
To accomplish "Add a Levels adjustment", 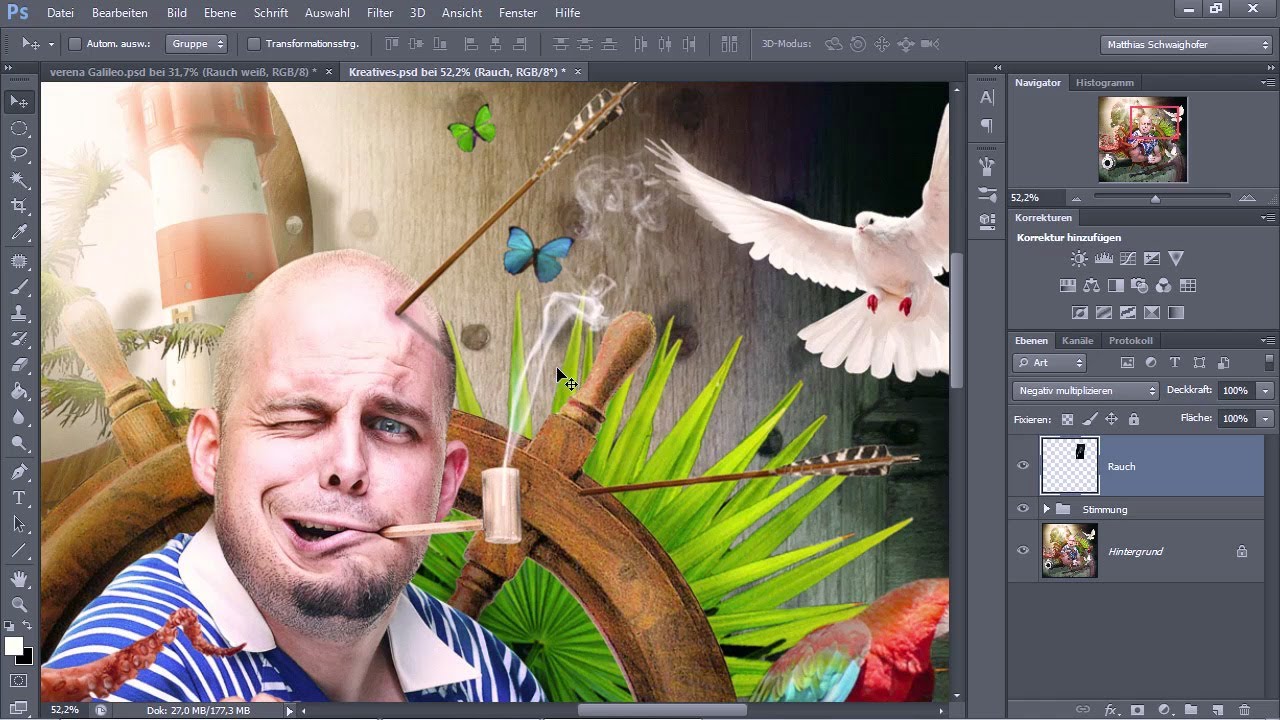I will tap(1103, 258).
